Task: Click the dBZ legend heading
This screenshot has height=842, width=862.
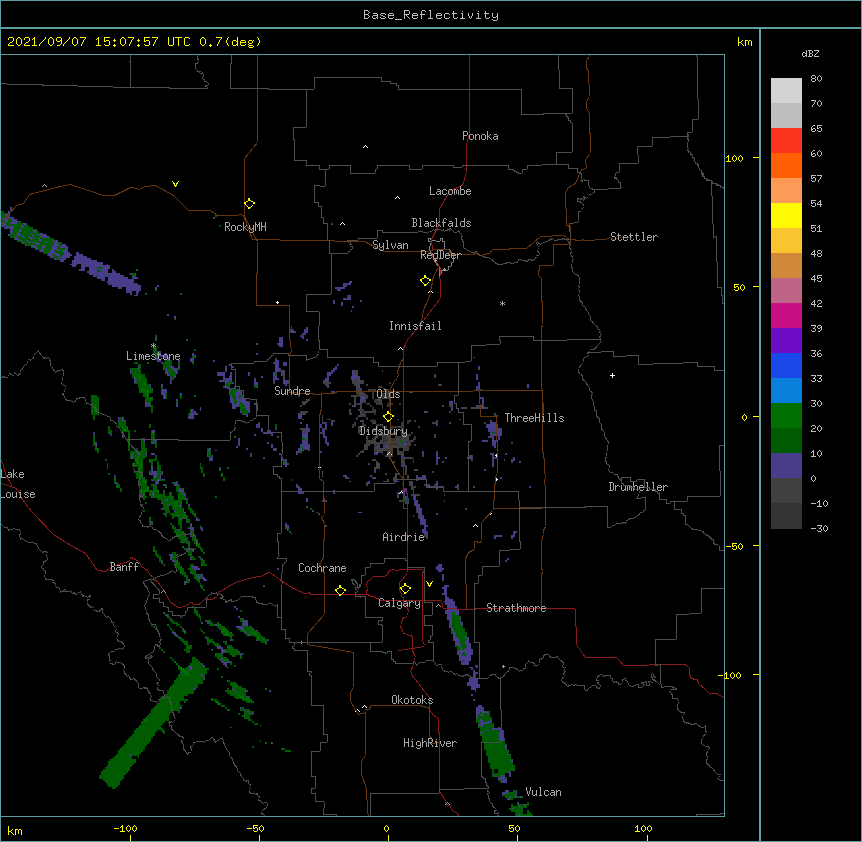Action: [x=810, y=54]
